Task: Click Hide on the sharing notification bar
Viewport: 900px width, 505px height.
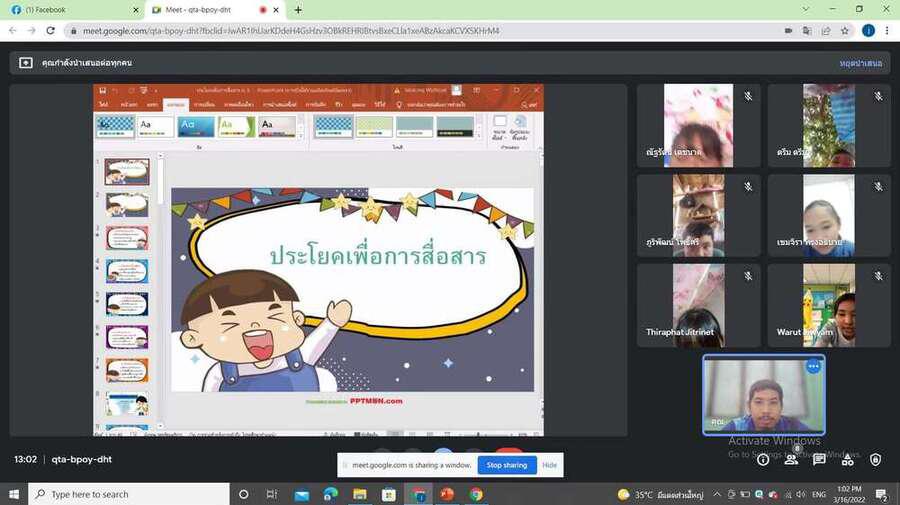Action: [x=549, y=465]
